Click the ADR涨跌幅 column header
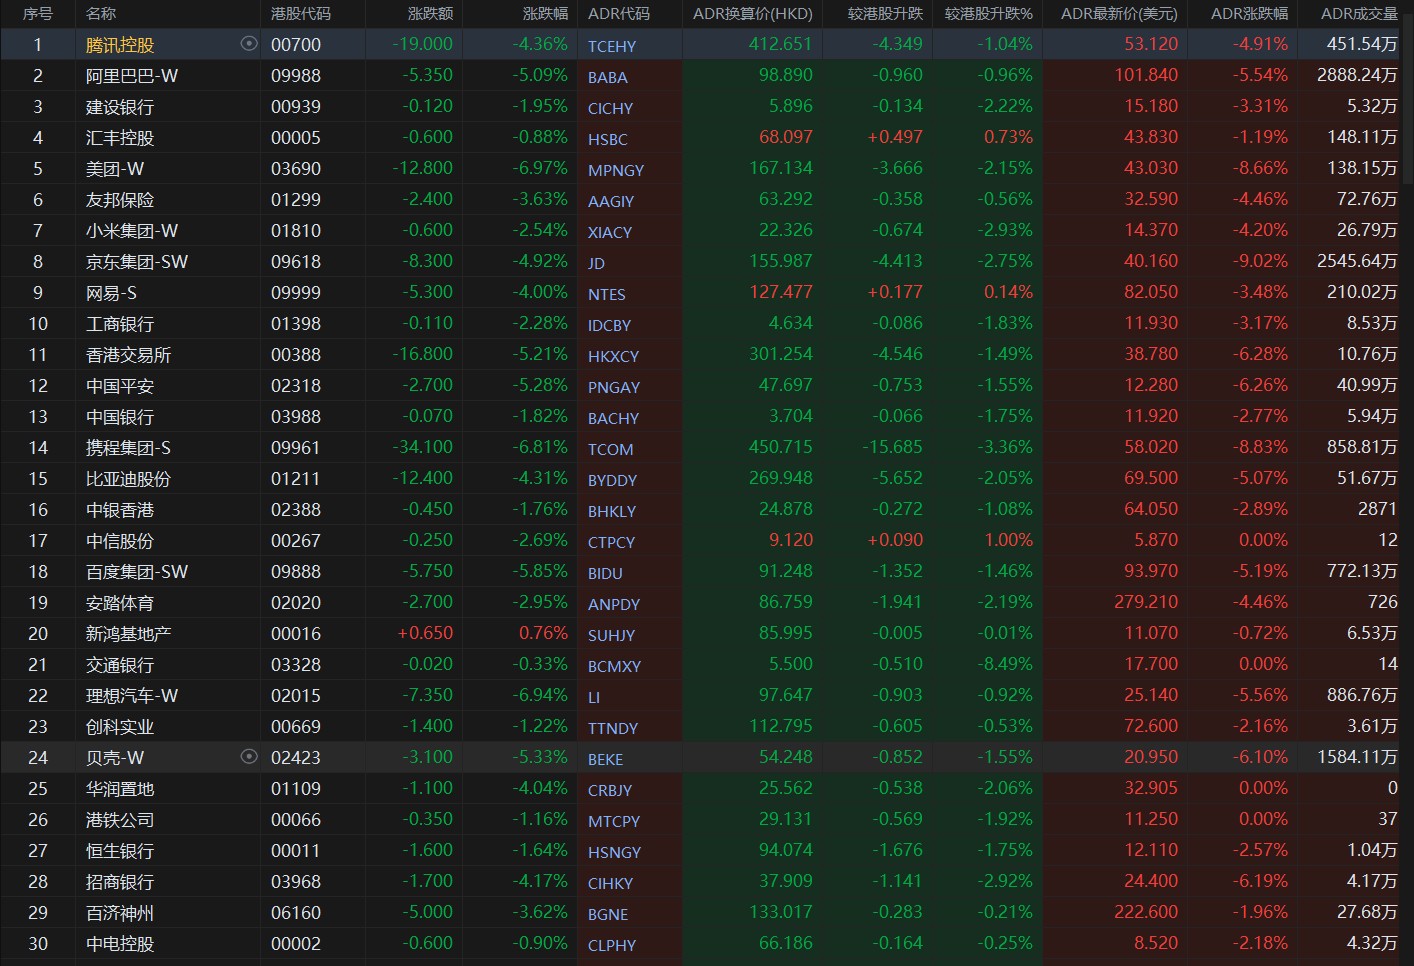This screenshot has width=1414, height=966. 1249,14
